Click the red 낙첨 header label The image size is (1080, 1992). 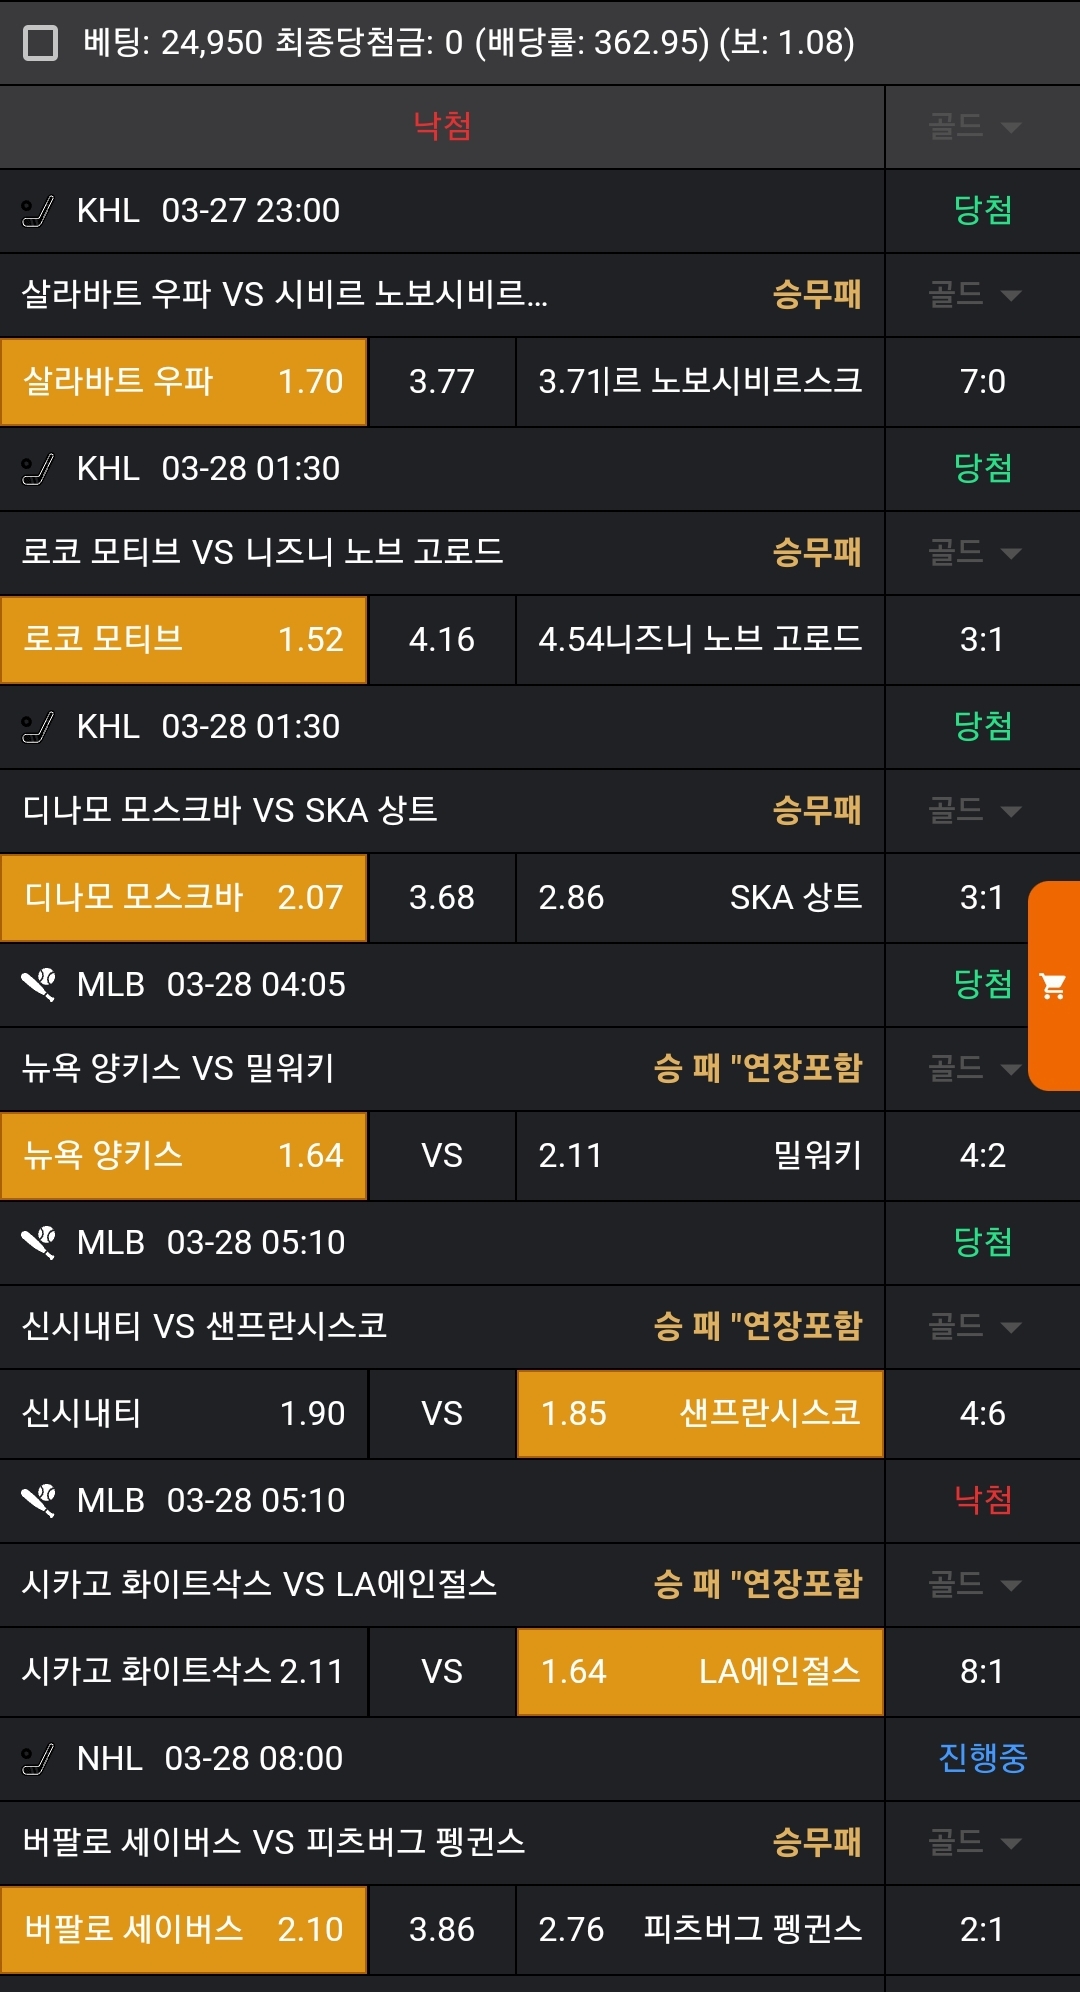click(442, 127)
